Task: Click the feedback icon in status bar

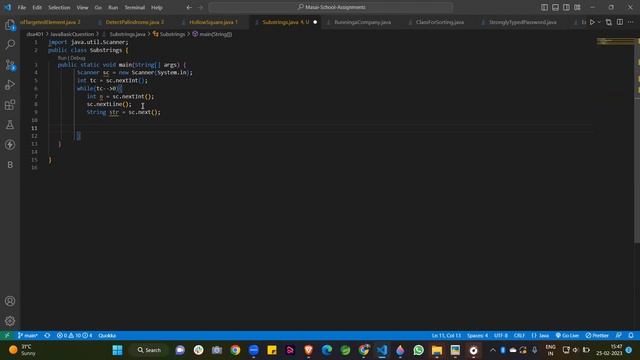Action: pyautogui.click(x=619, y=335)
